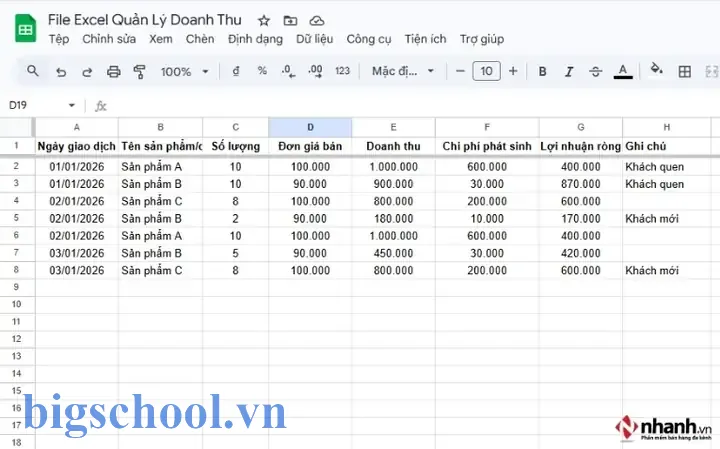Print the spreadsheet
720x449 pixels.
coord(113,72)
